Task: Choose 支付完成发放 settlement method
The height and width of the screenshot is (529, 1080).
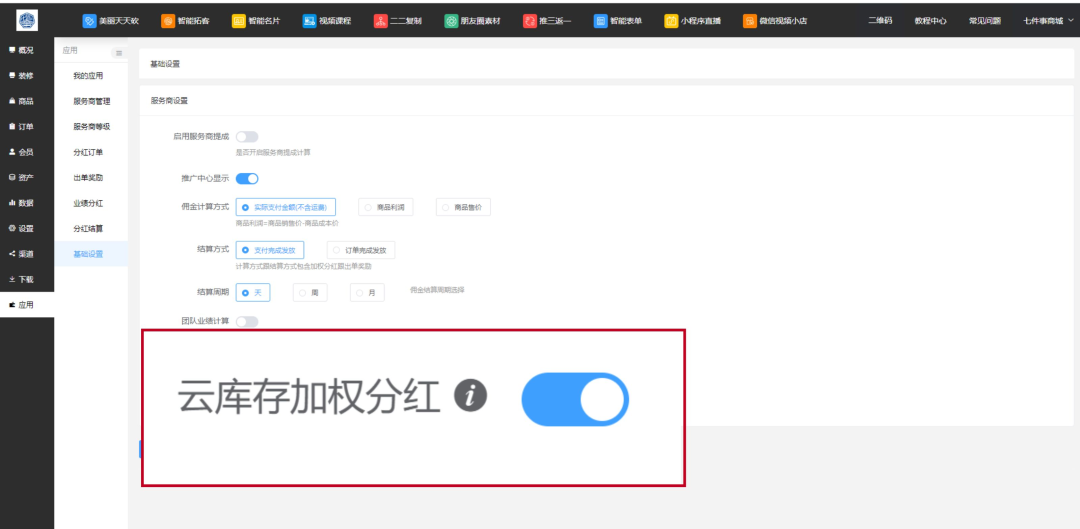Action: [269, 249]
